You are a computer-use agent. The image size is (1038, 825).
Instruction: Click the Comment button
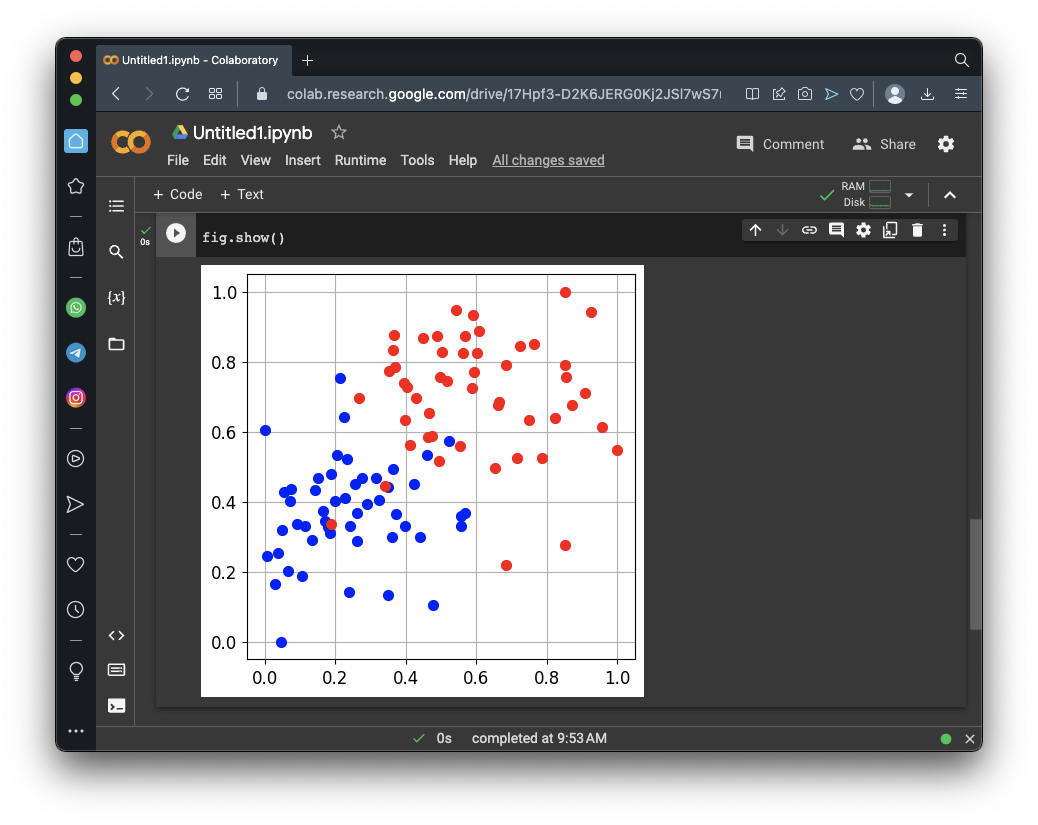[780, 144]
